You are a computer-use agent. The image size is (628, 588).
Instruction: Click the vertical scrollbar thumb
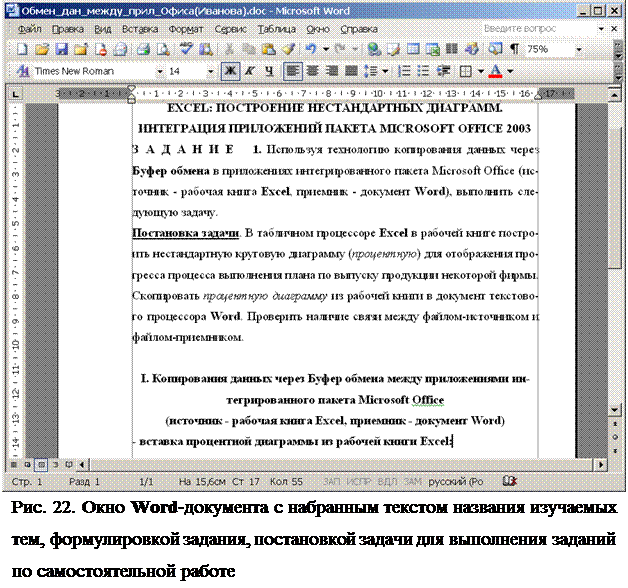615,199
